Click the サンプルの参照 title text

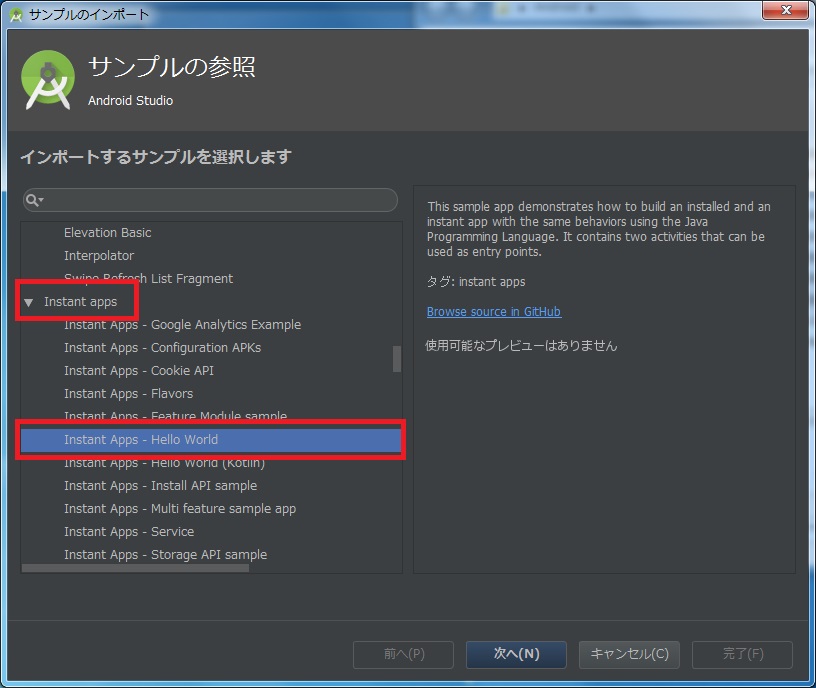coord(172,67)
